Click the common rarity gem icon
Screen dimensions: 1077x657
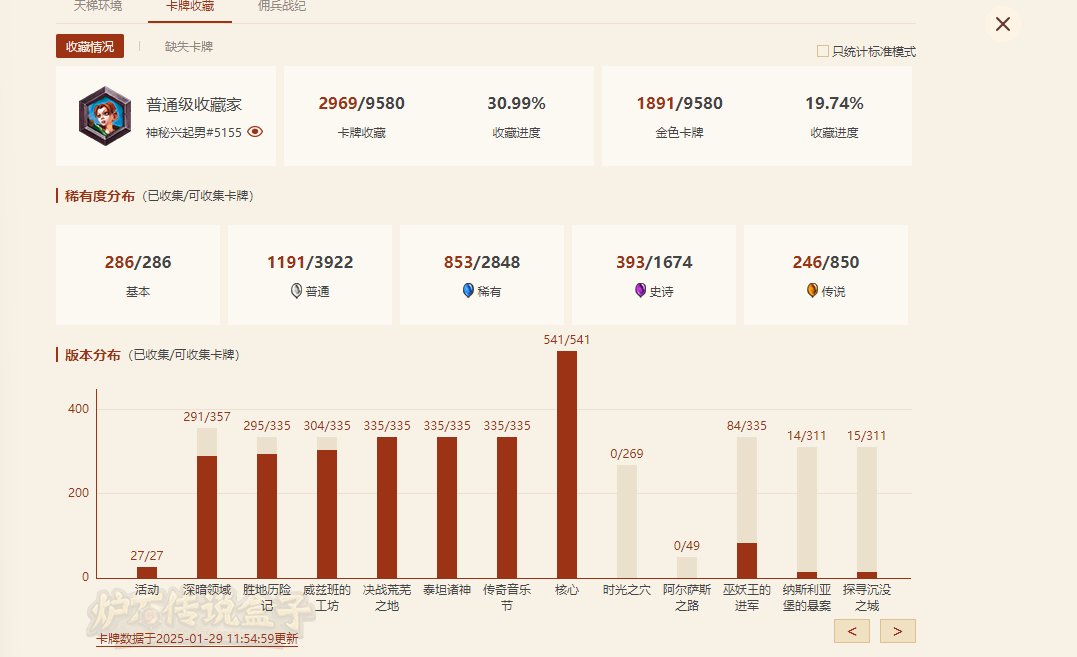coord(296,291)
